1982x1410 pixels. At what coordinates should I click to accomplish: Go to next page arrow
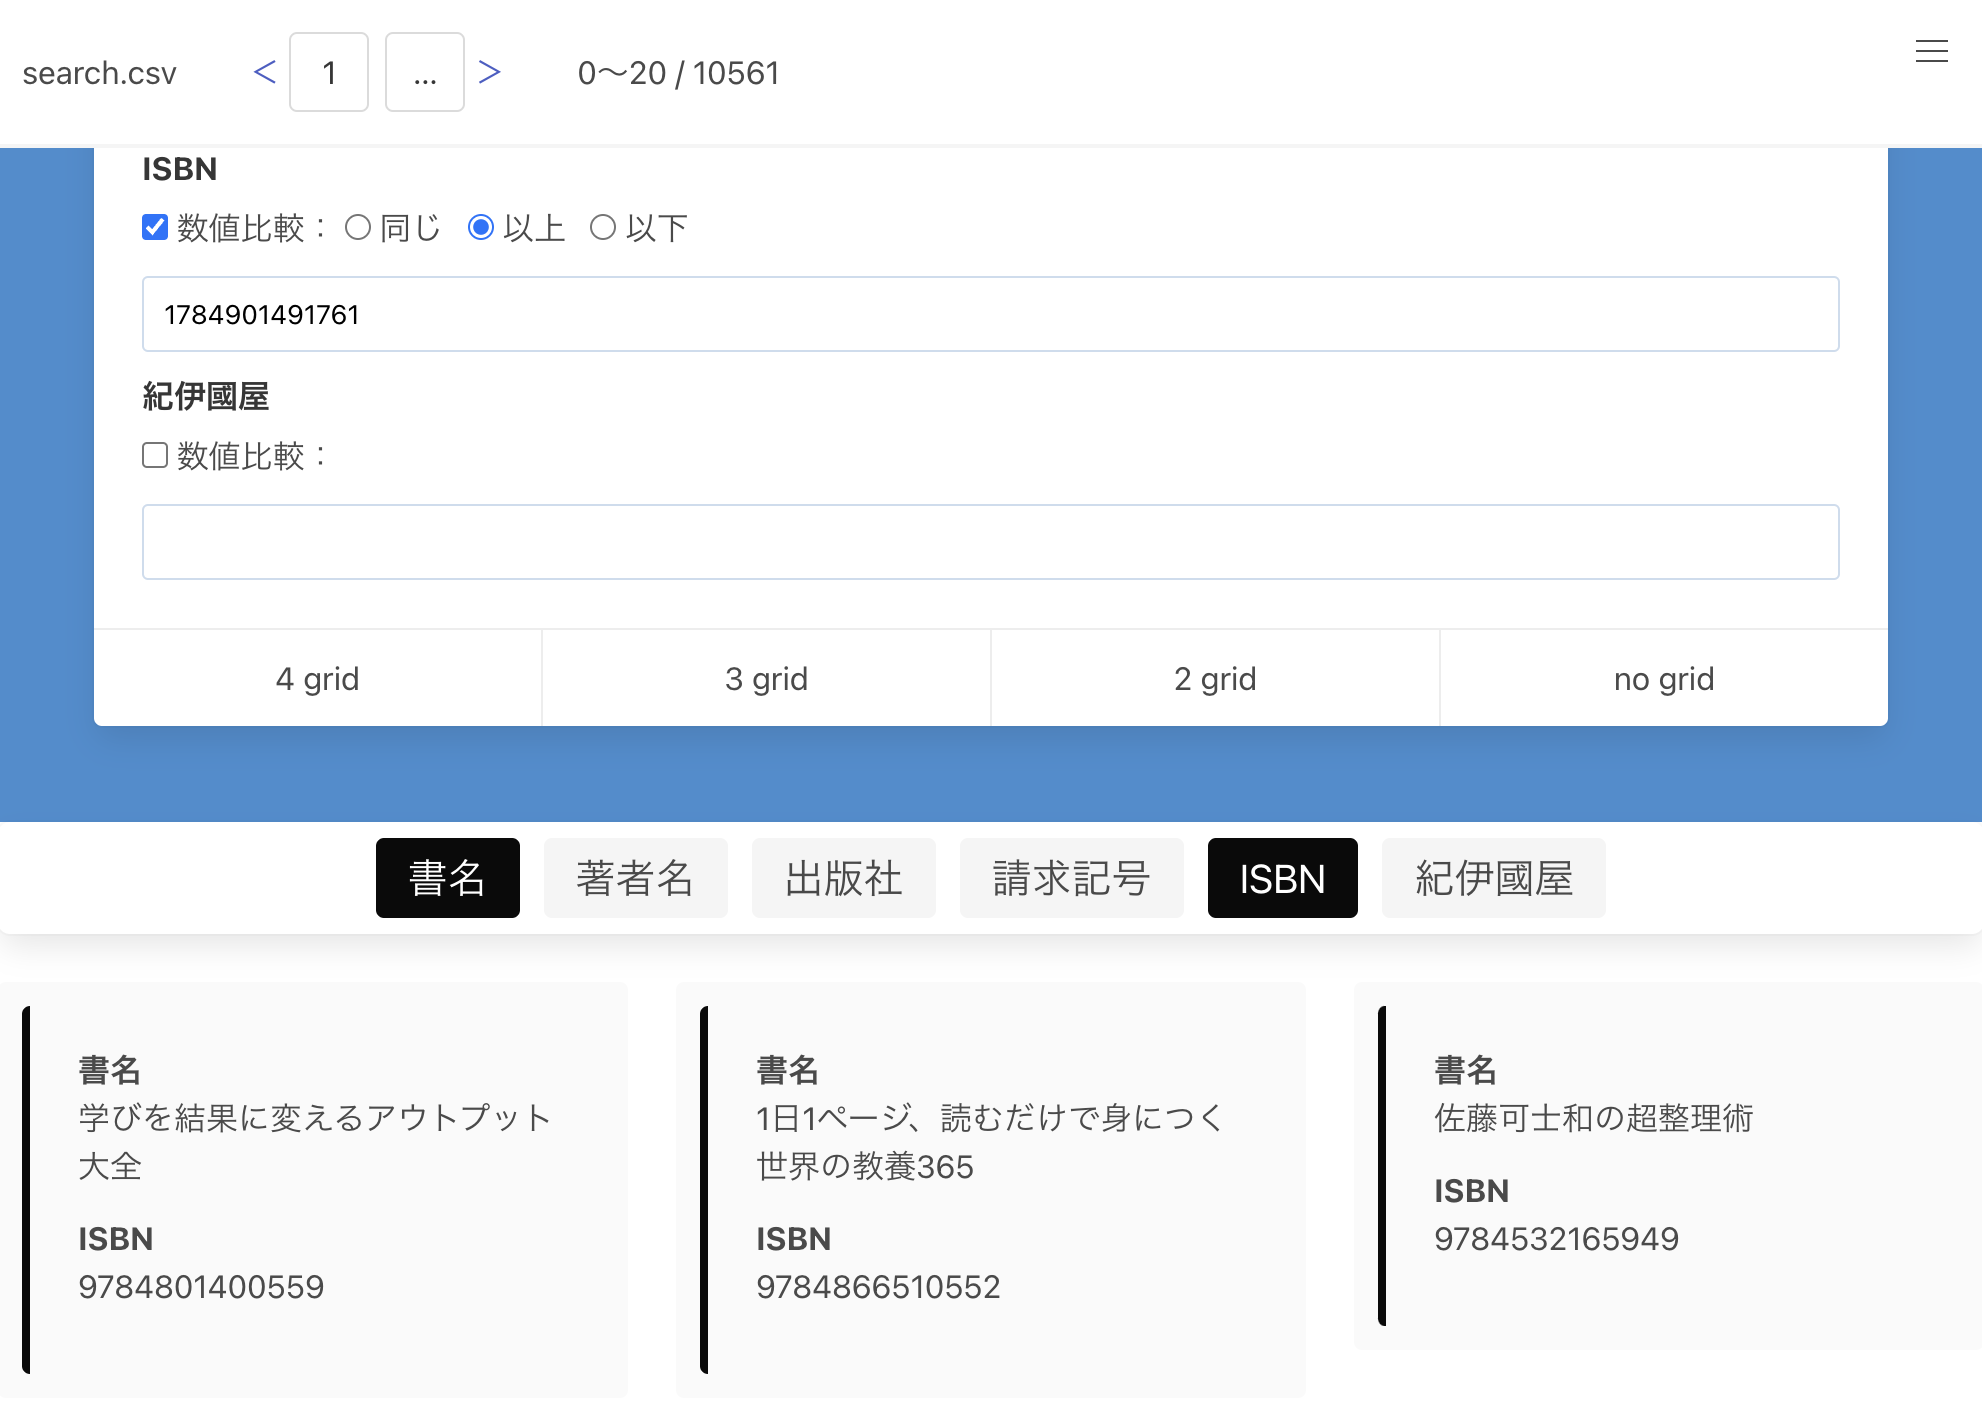click(489, 72)
